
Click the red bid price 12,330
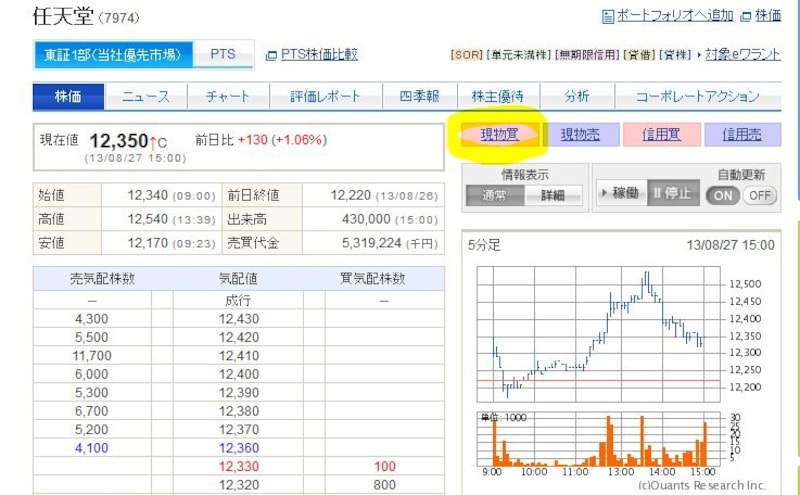point(239,466)
